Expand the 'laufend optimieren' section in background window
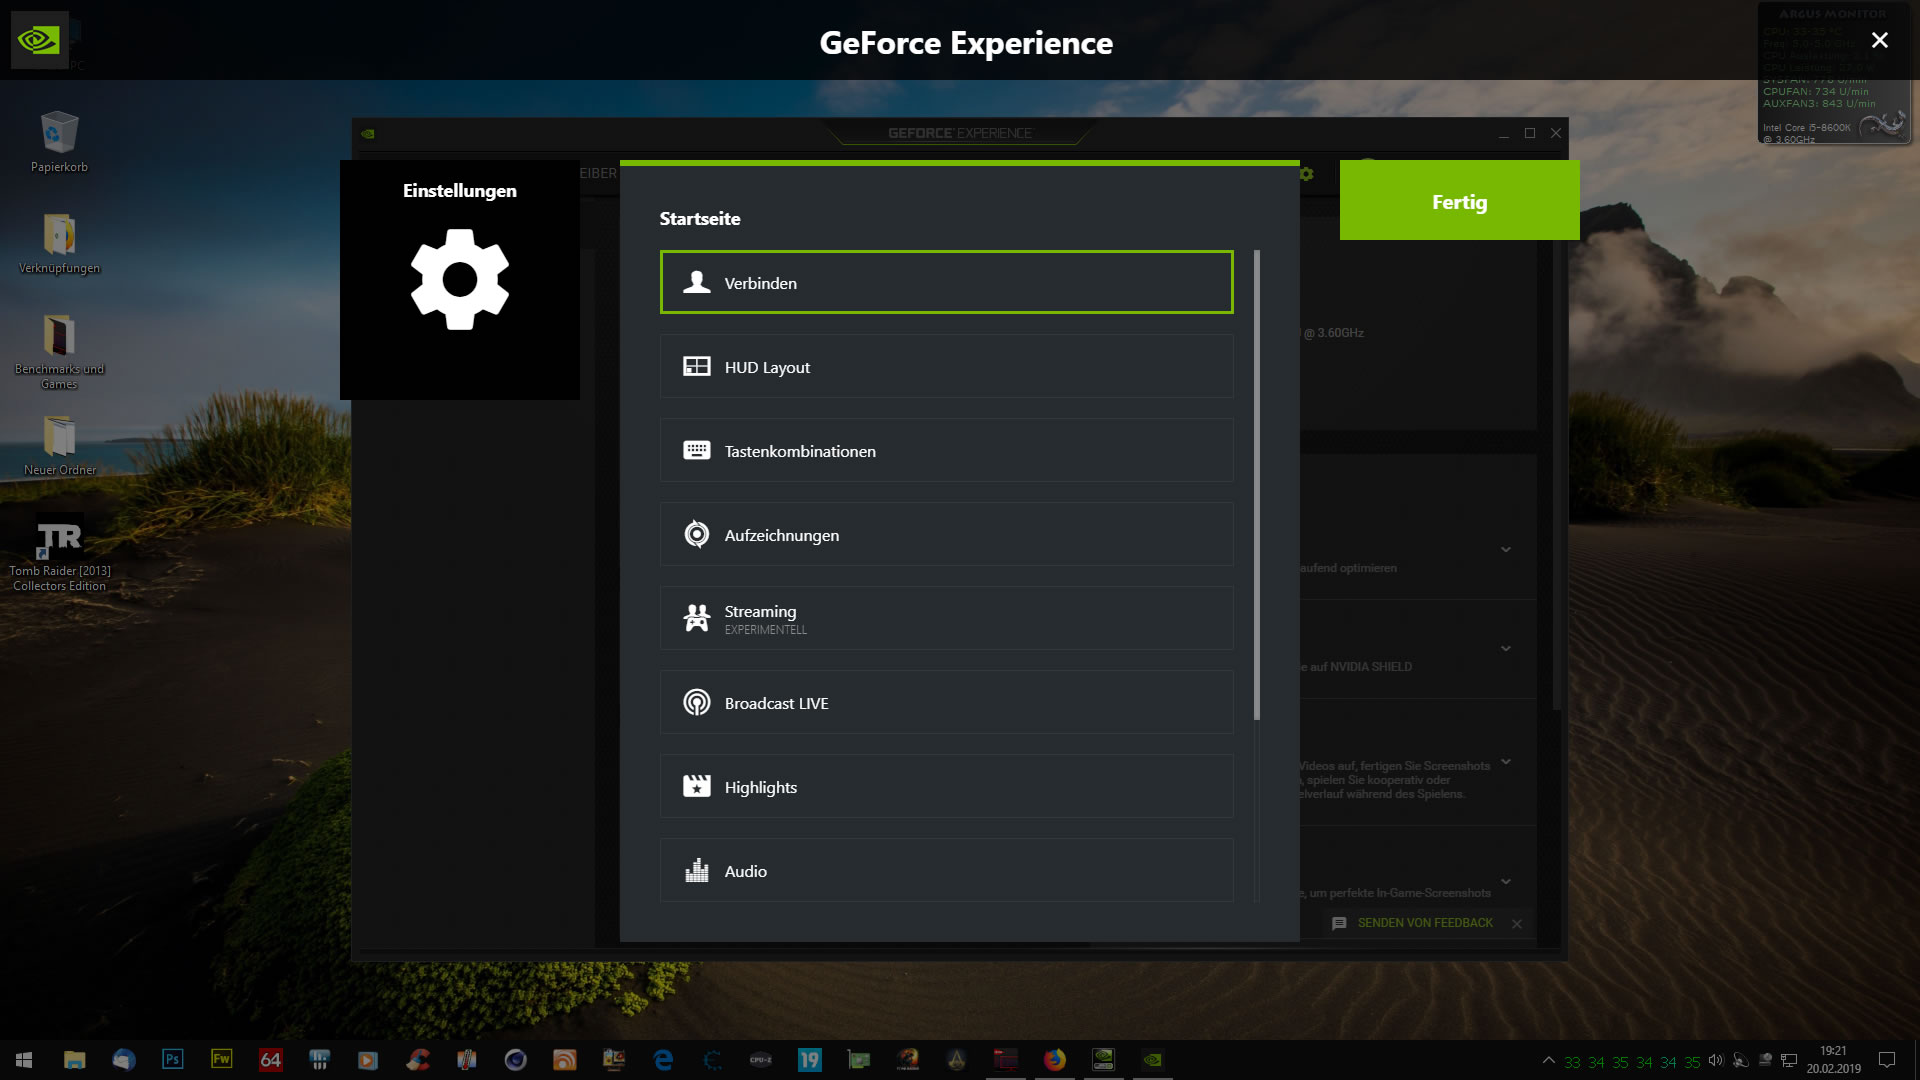Screen dimensions: 1920x1080 (x=1506, y=549)
